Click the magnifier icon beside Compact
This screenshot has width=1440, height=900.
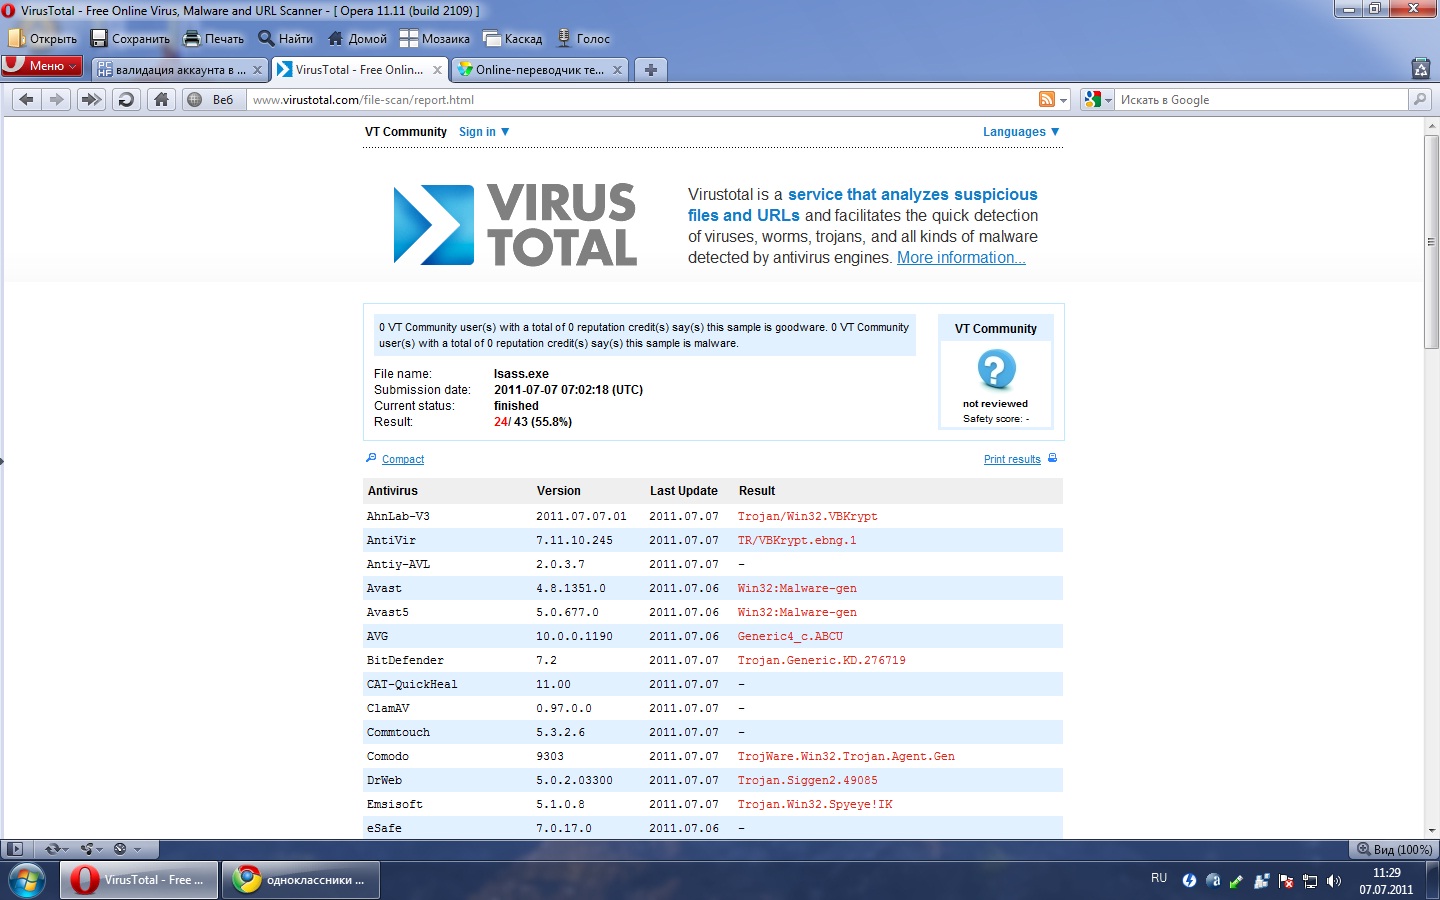tap(371, 458)
